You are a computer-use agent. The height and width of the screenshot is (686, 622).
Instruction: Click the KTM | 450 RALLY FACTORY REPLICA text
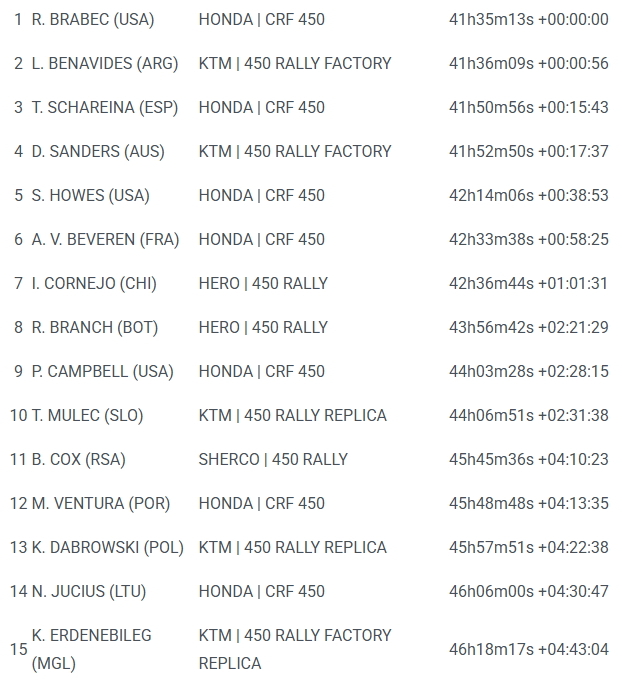pyautogui.click(x=295, y=650)
